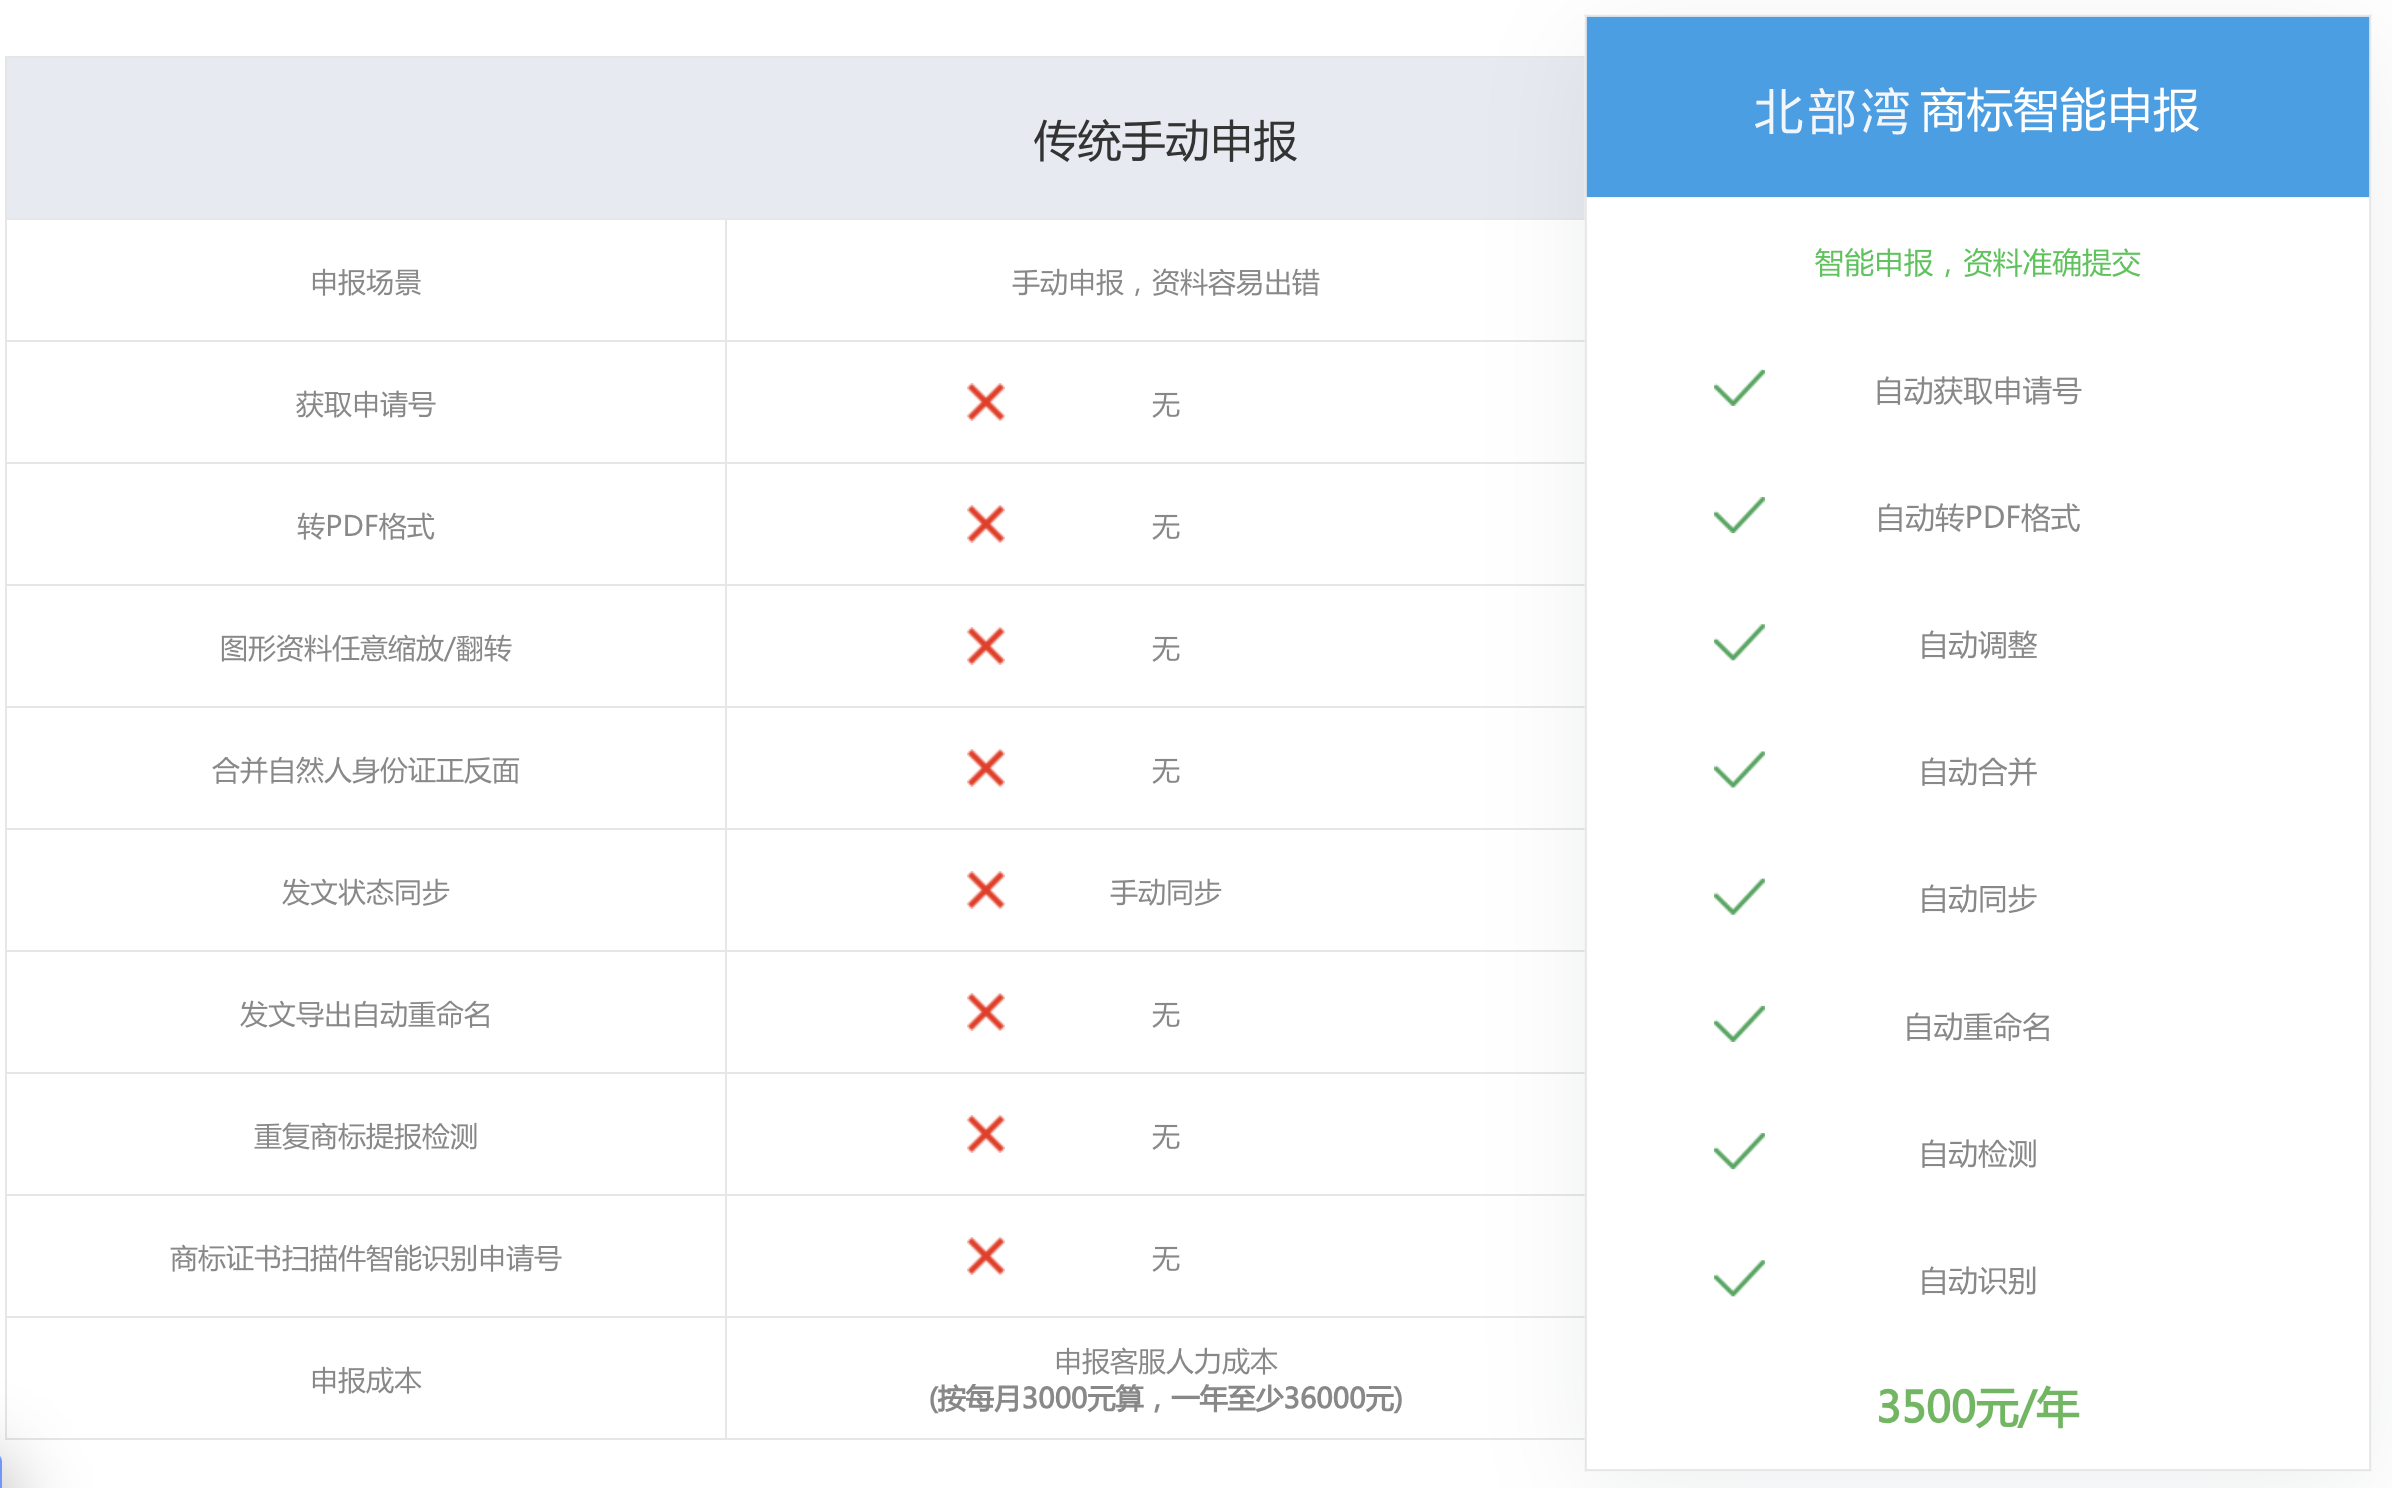
Task: Click green checkmark beside 自动调整
Action: [1739, 642]
